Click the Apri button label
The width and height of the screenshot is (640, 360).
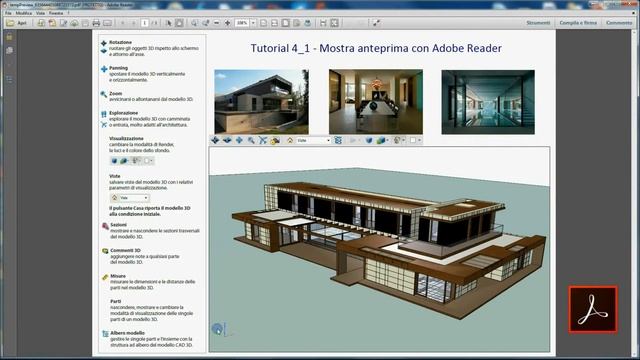tap(22, 23)
